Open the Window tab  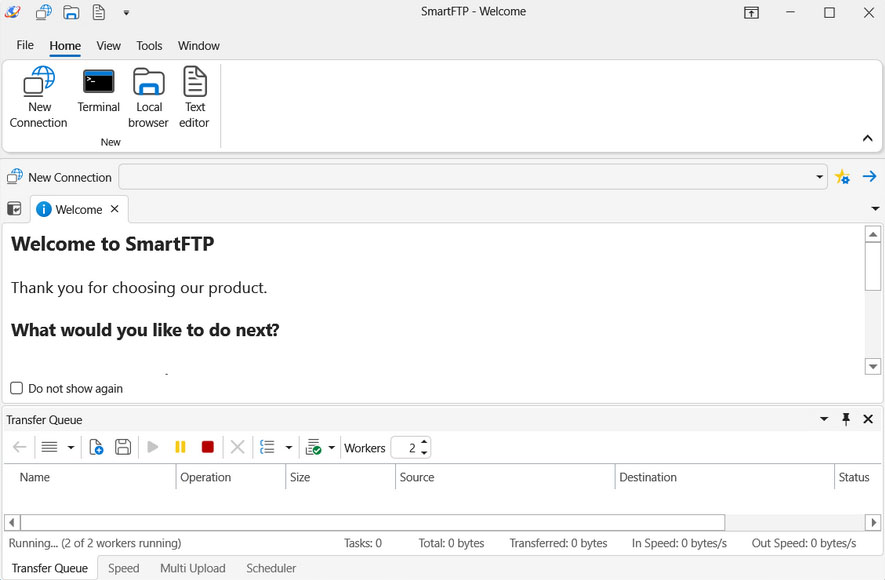(x=199, y=46)
